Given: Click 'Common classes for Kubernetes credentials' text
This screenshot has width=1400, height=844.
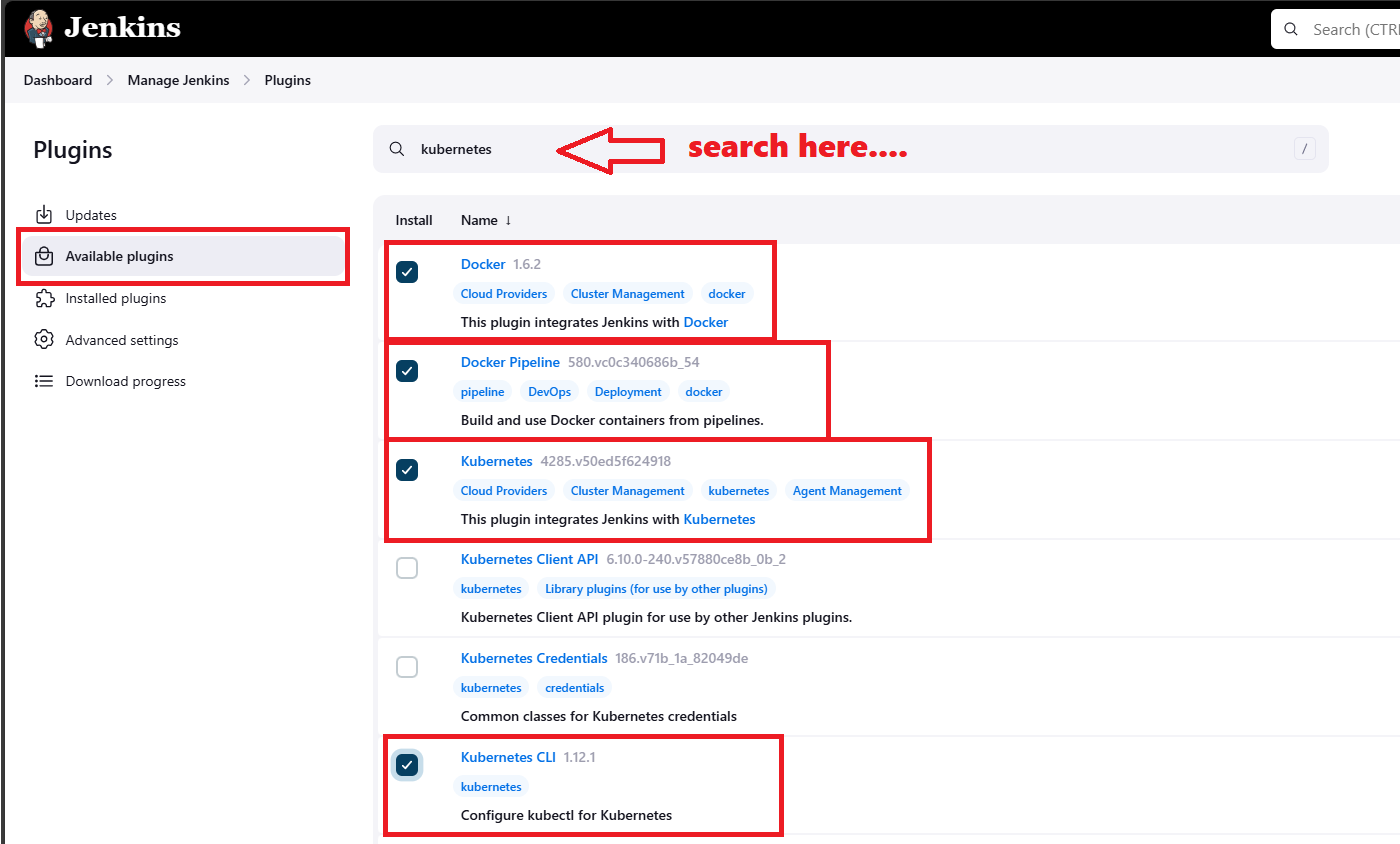Looking at the screenshot, I should point(599,716).
